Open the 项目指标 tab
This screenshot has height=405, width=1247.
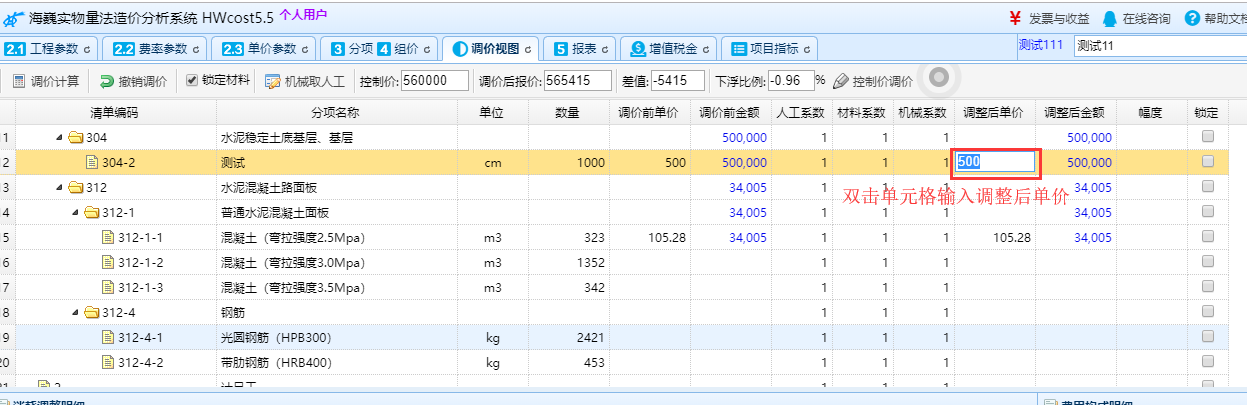[x=770, y=48]
